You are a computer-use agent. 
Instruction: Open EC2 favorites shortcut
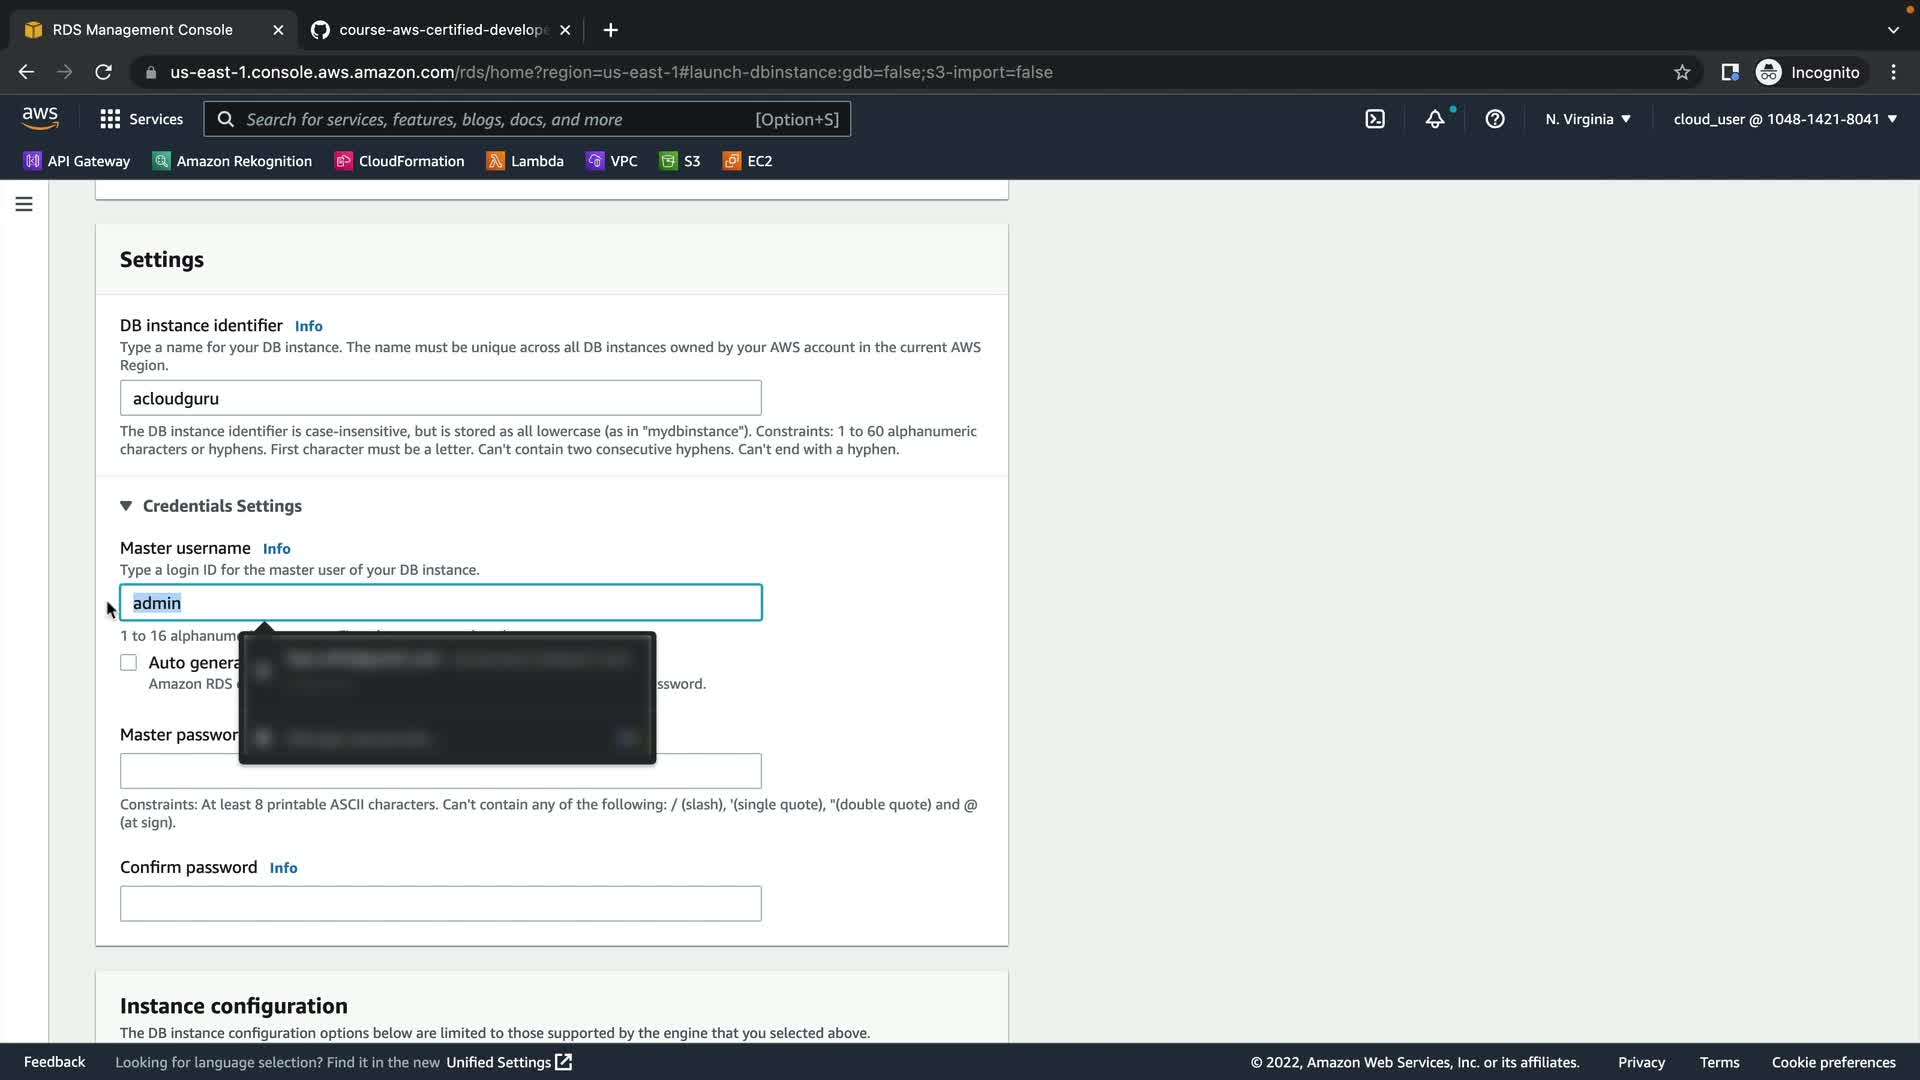(x=748, y=161)
